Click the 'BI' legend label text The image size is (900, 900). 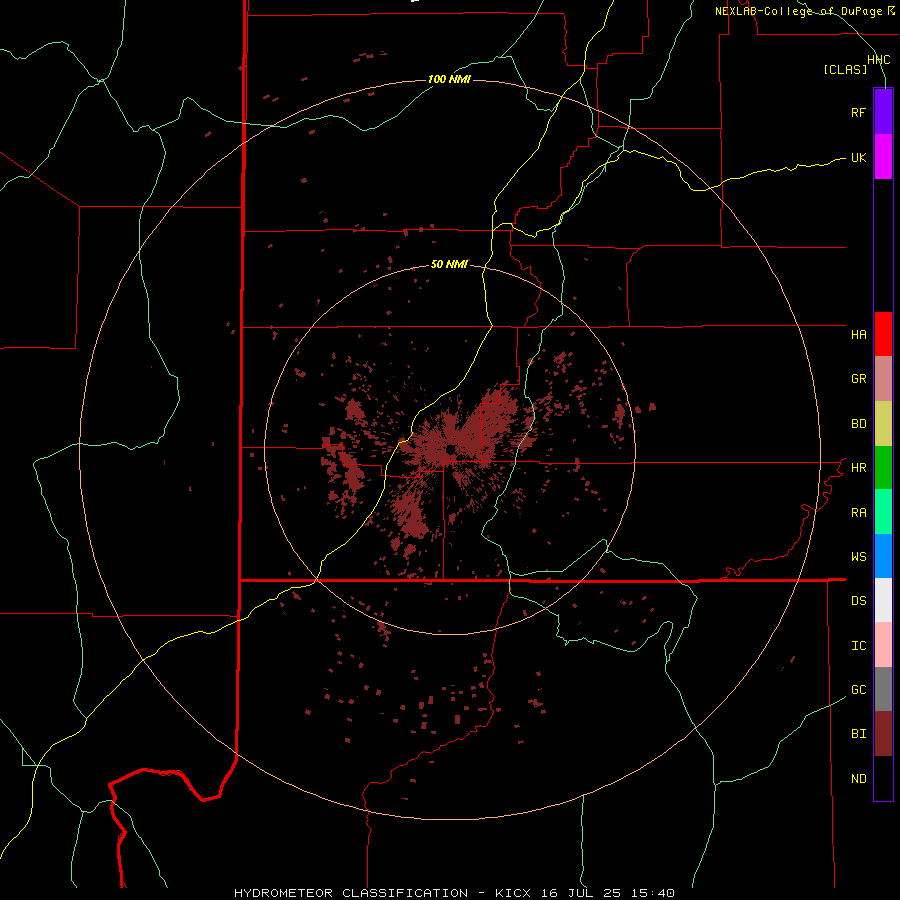858,734
